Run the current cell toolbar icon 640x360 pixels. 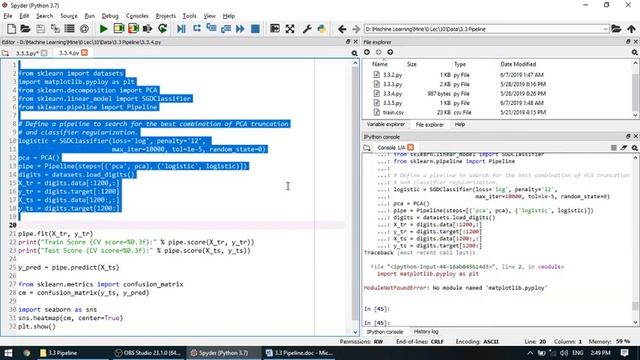(x=119, y=29)
